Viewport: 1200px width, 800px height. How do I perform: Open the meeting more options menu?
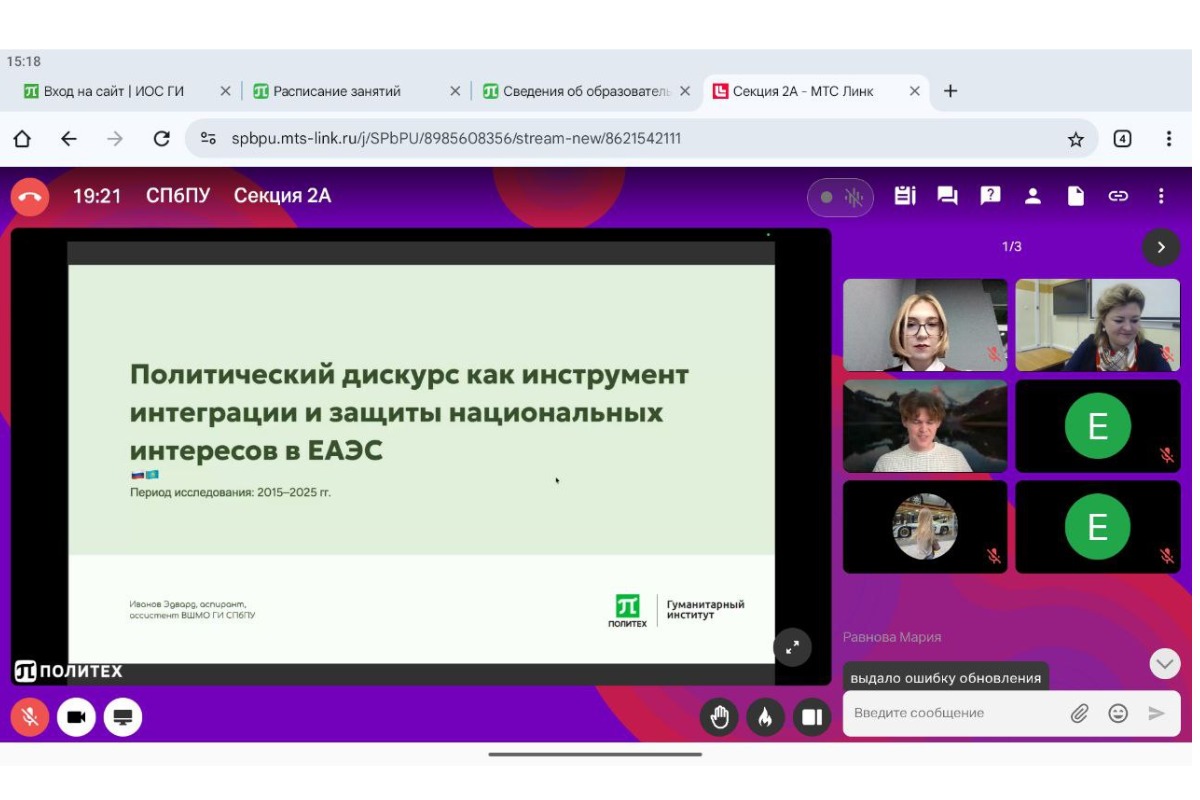pyautogui.click(x=1161, y=196)
